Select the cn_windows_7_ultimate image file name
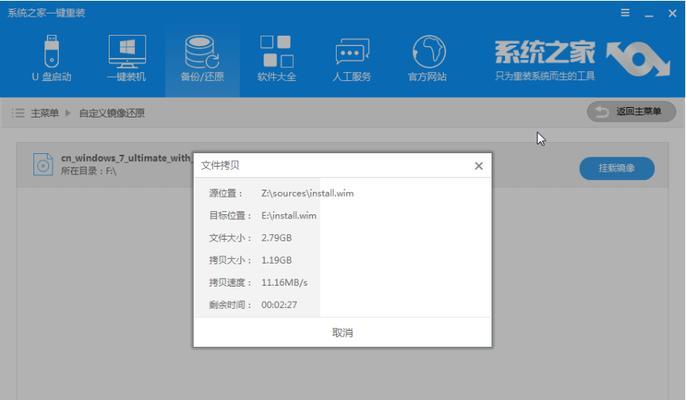 126,158
